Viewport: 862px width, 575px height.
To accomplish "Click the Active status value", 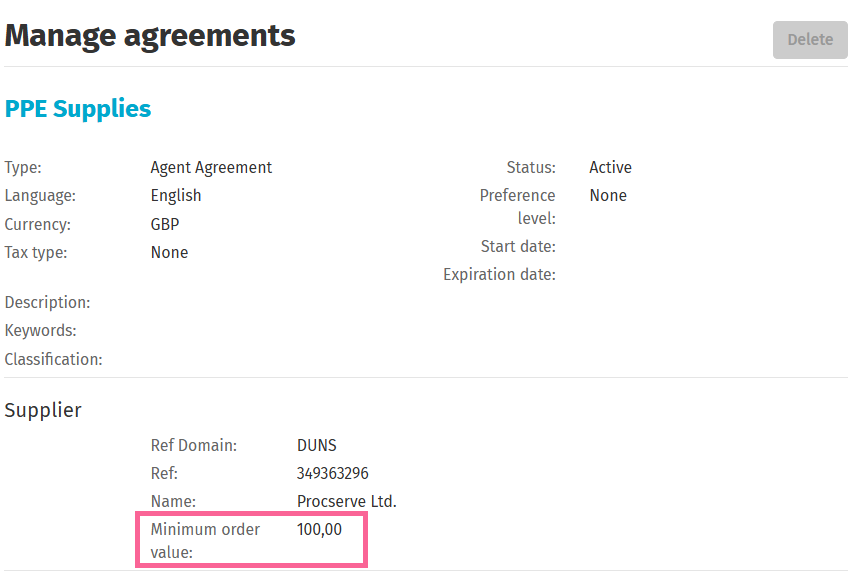I will coord(610,168).
